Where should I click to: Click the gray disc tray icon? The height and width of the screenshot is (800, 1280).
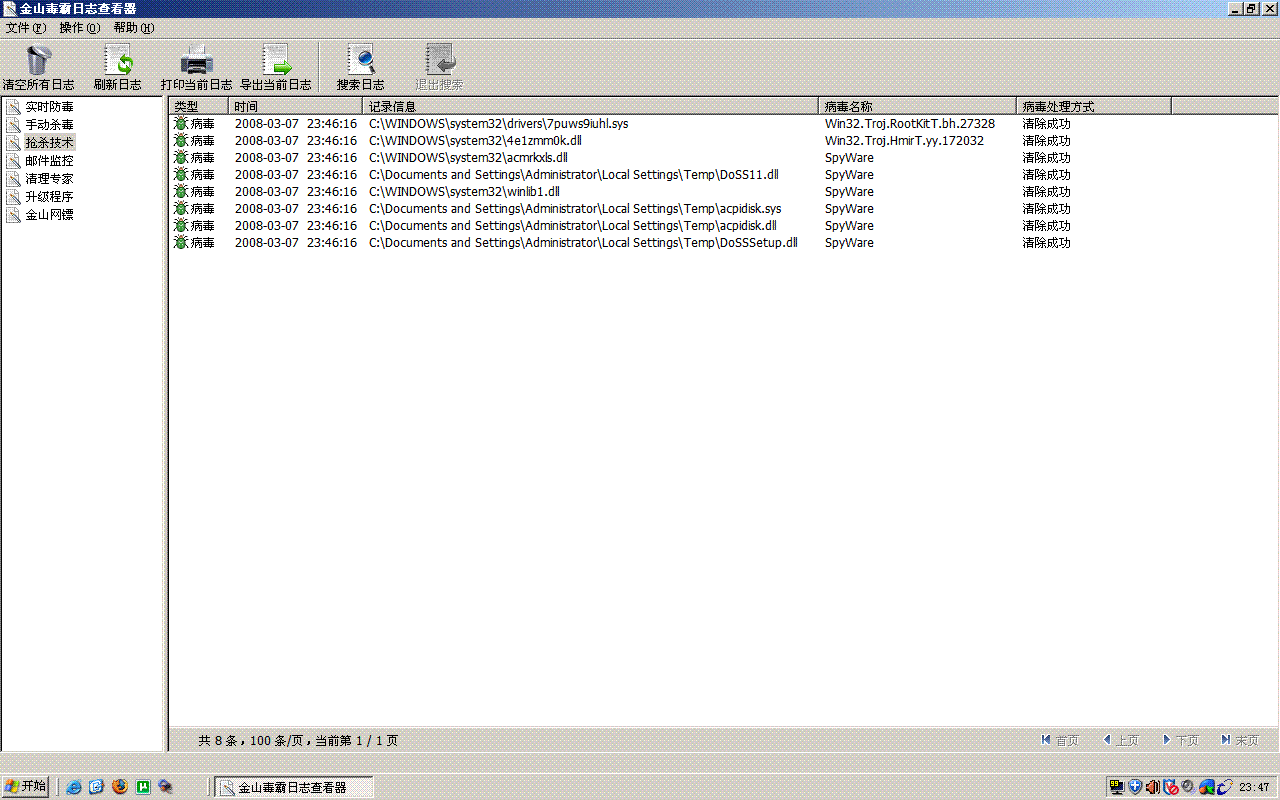click(1187, 787)
